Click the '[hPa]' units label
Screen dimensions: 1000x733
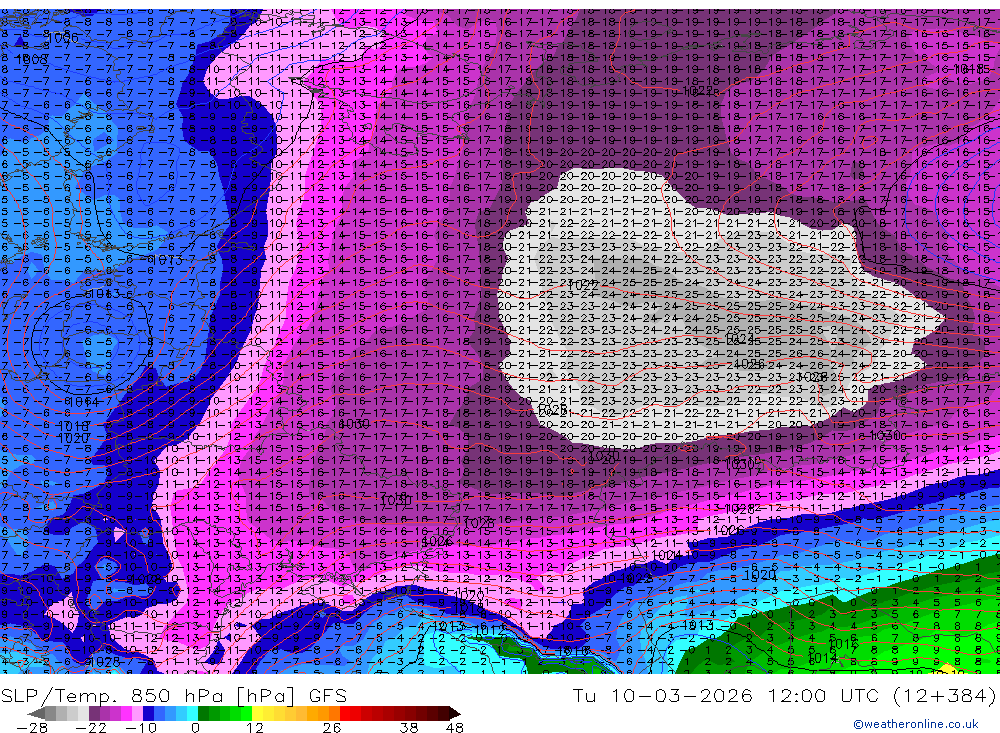click(x=265, y=695)
